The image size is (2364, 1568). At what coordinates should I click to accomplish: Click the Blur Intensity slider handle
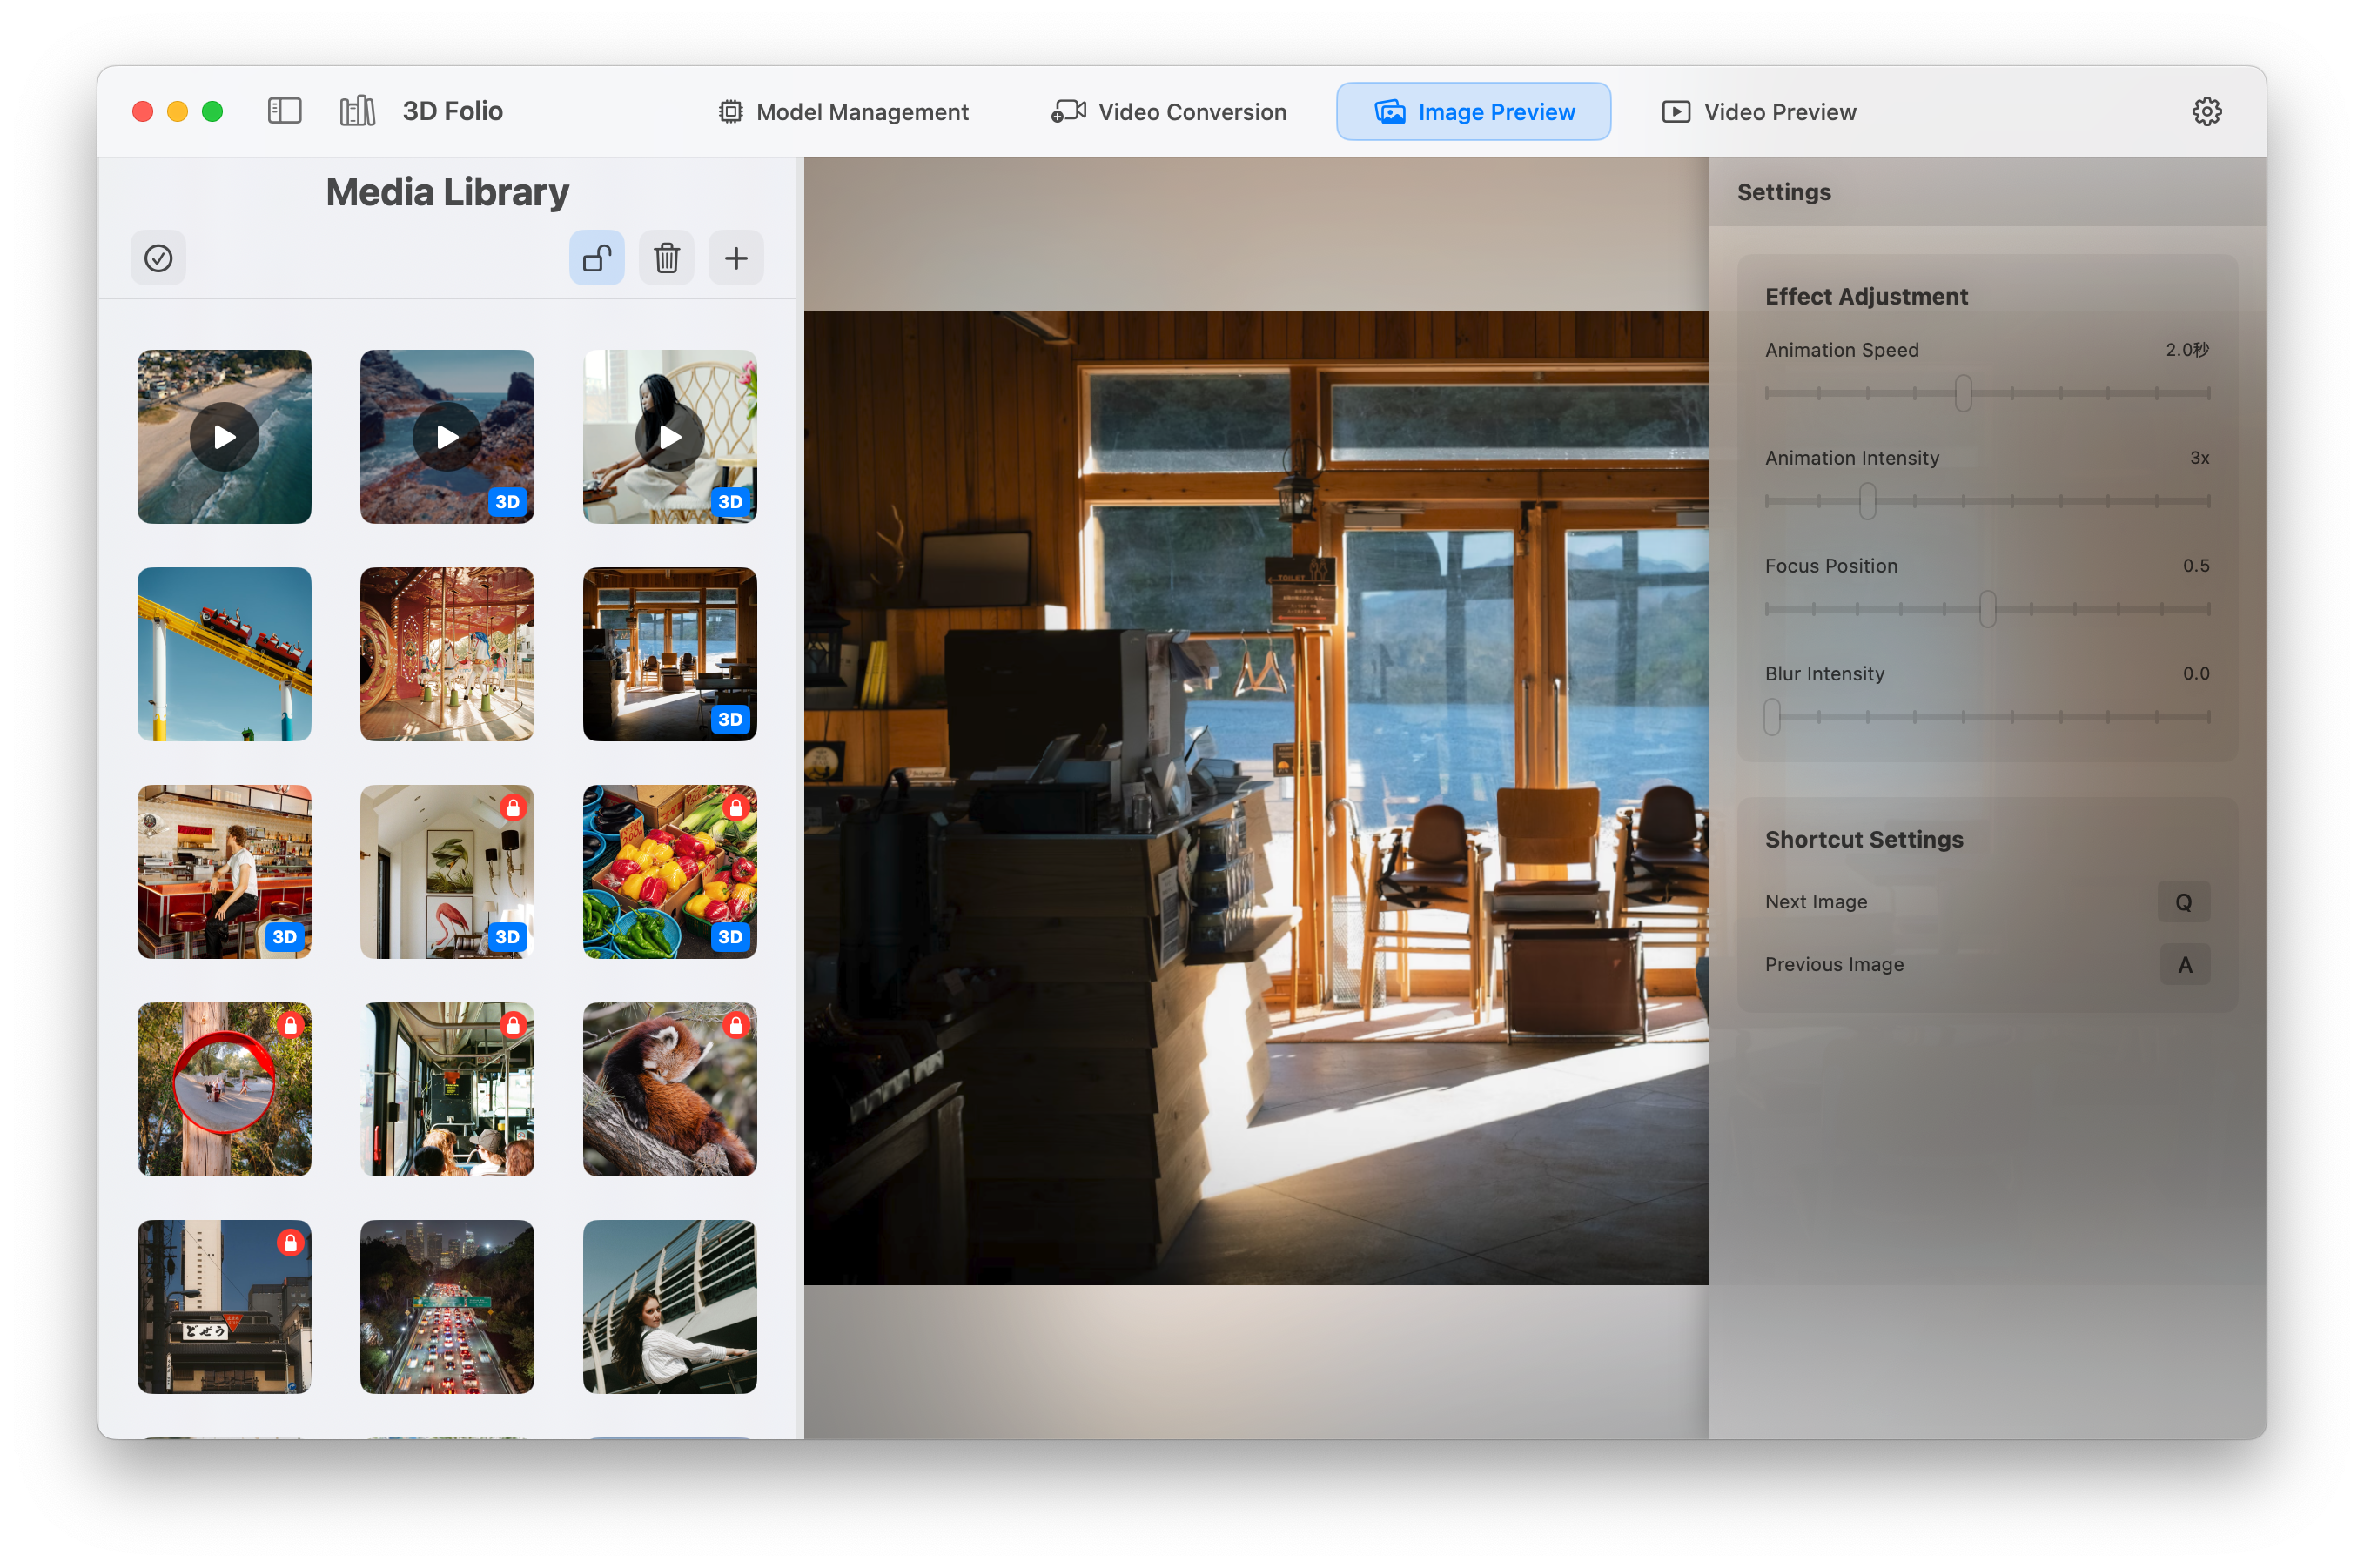pos(1772,717)
